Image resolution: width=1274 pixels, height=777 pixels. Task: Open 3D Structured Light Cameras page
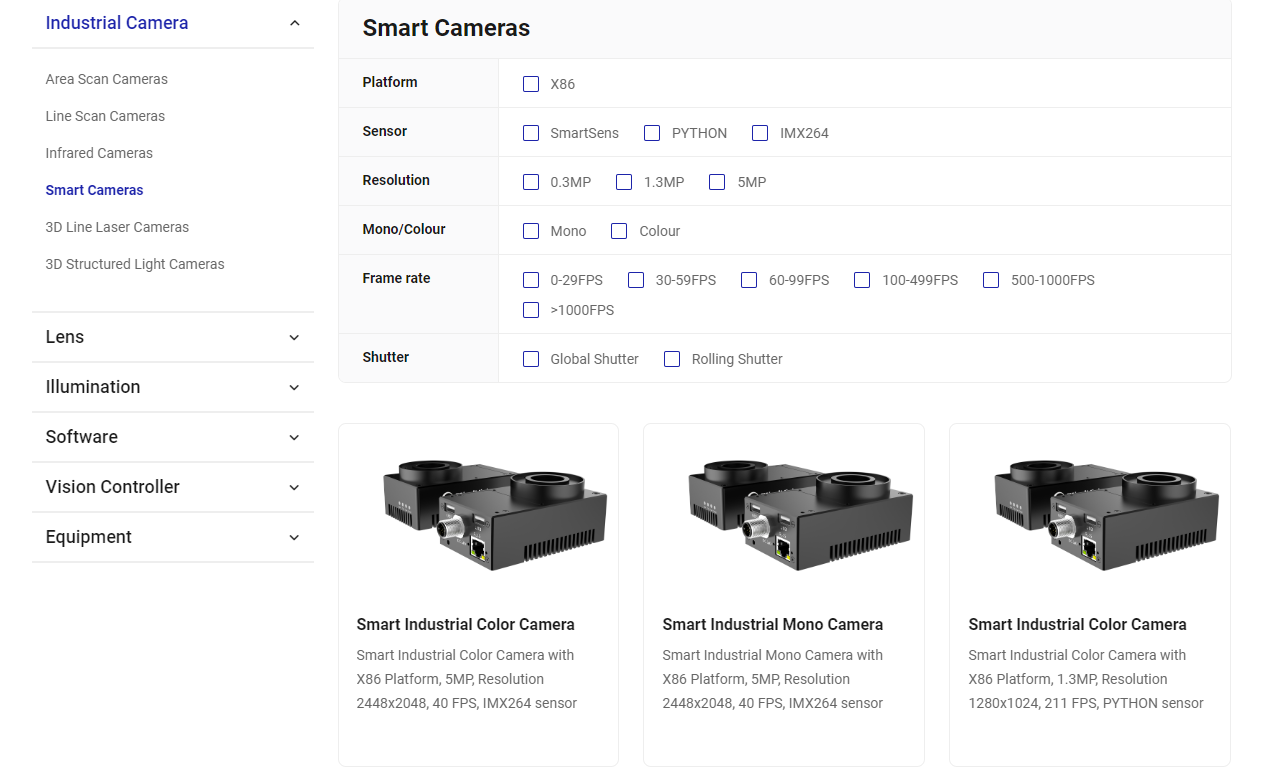pos(135,264)
